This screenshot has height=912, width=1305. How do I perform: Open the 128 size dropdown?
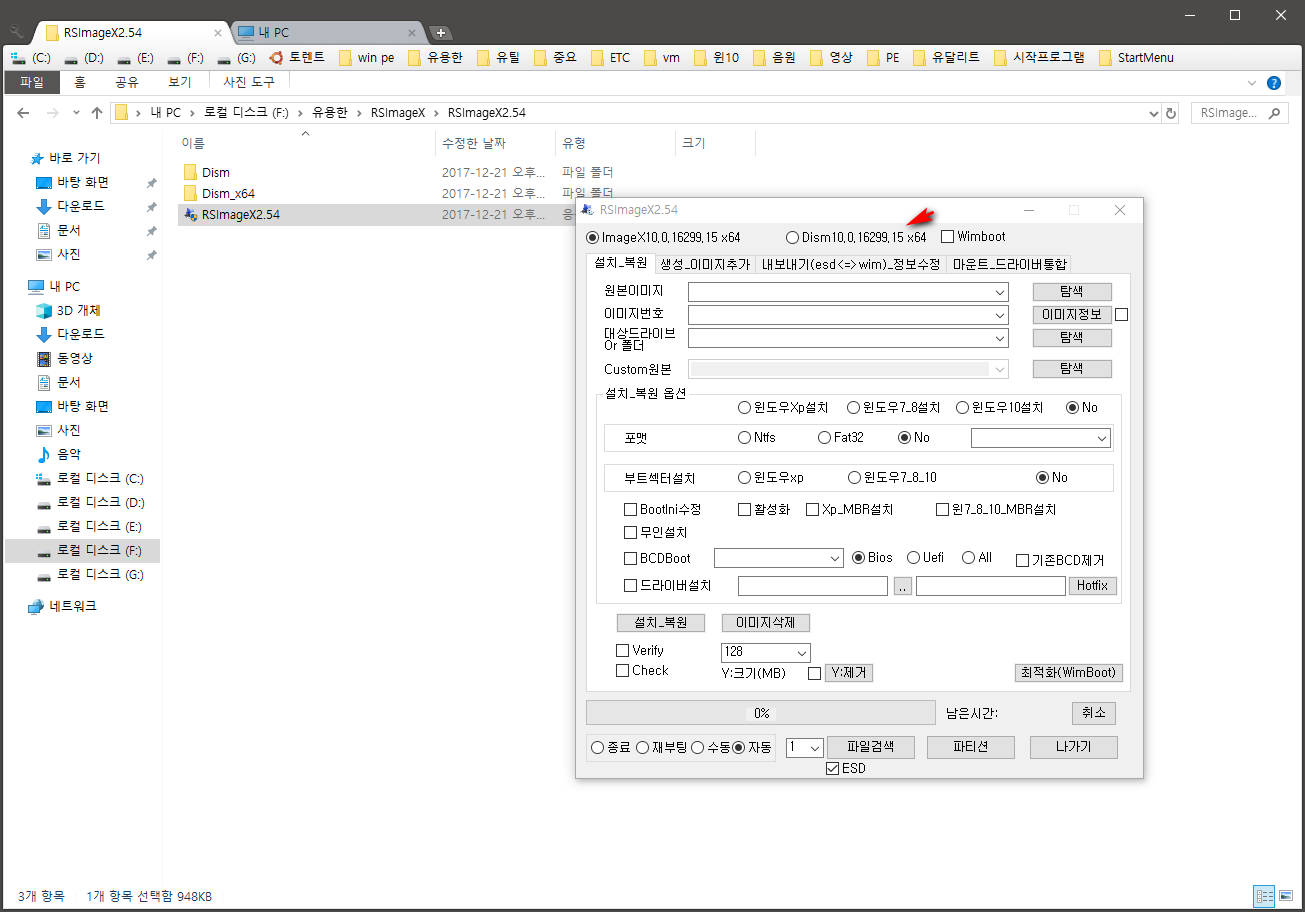coord(802,652)
